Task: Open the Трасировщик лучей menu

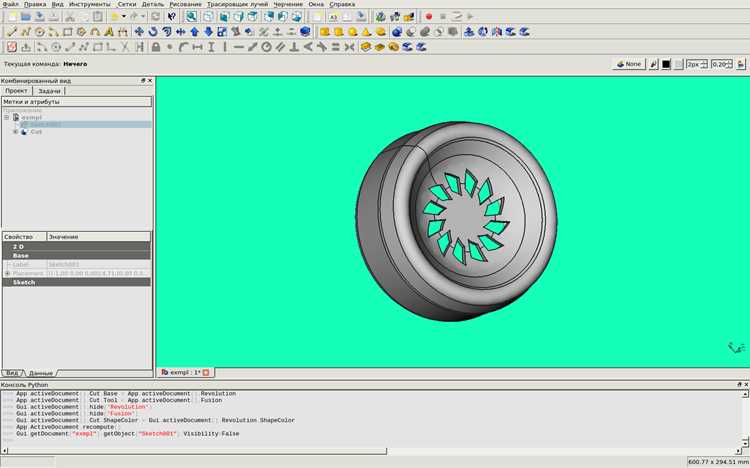Action: tap(237, 4)
